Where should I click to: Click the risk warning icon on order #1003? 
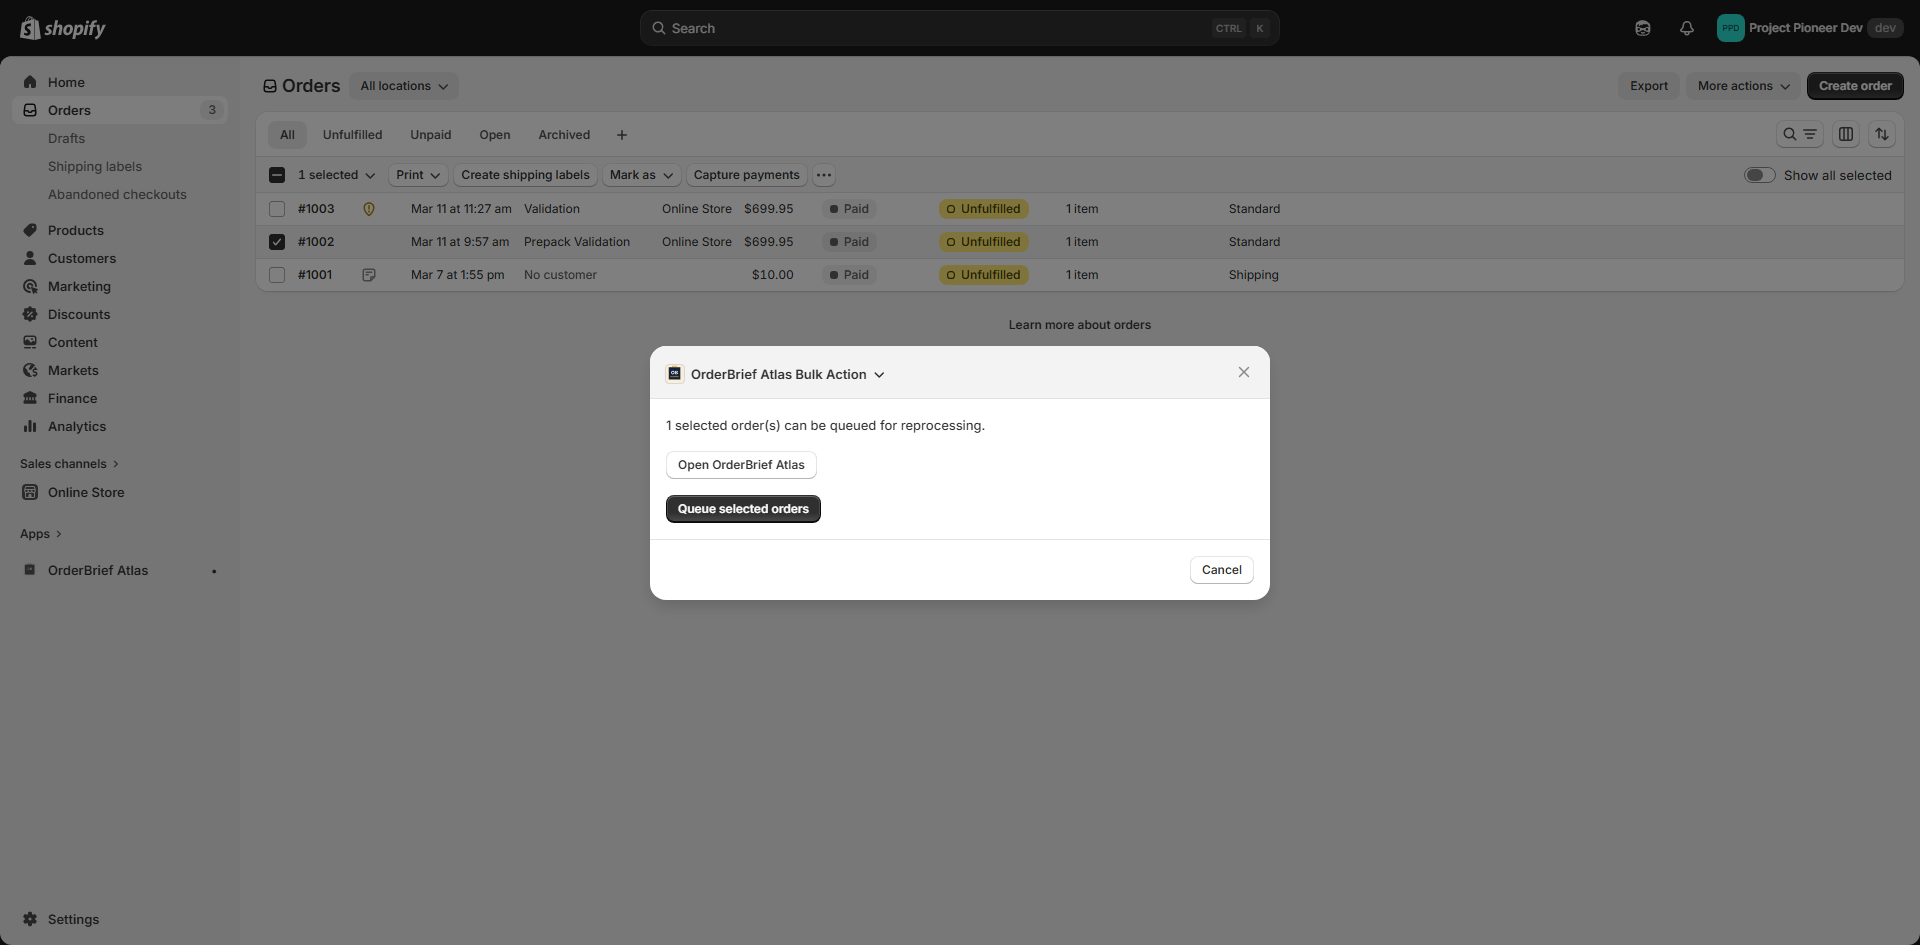369,209
